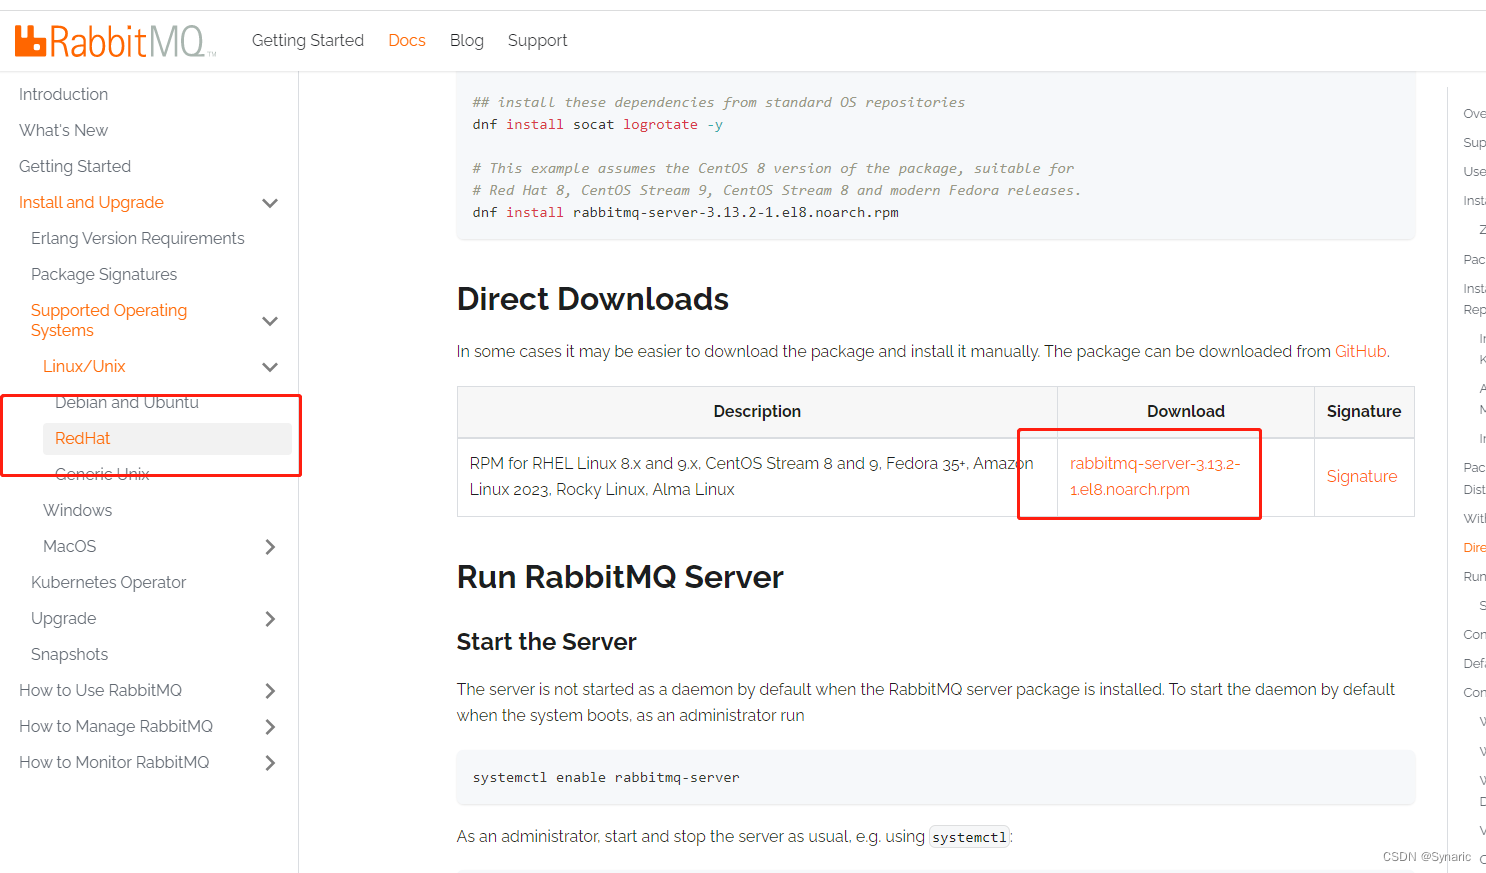Click the 'dnf install rabbitmq-server' rpm line
This screenshot has width=1486, height=873.
point(686,212)
